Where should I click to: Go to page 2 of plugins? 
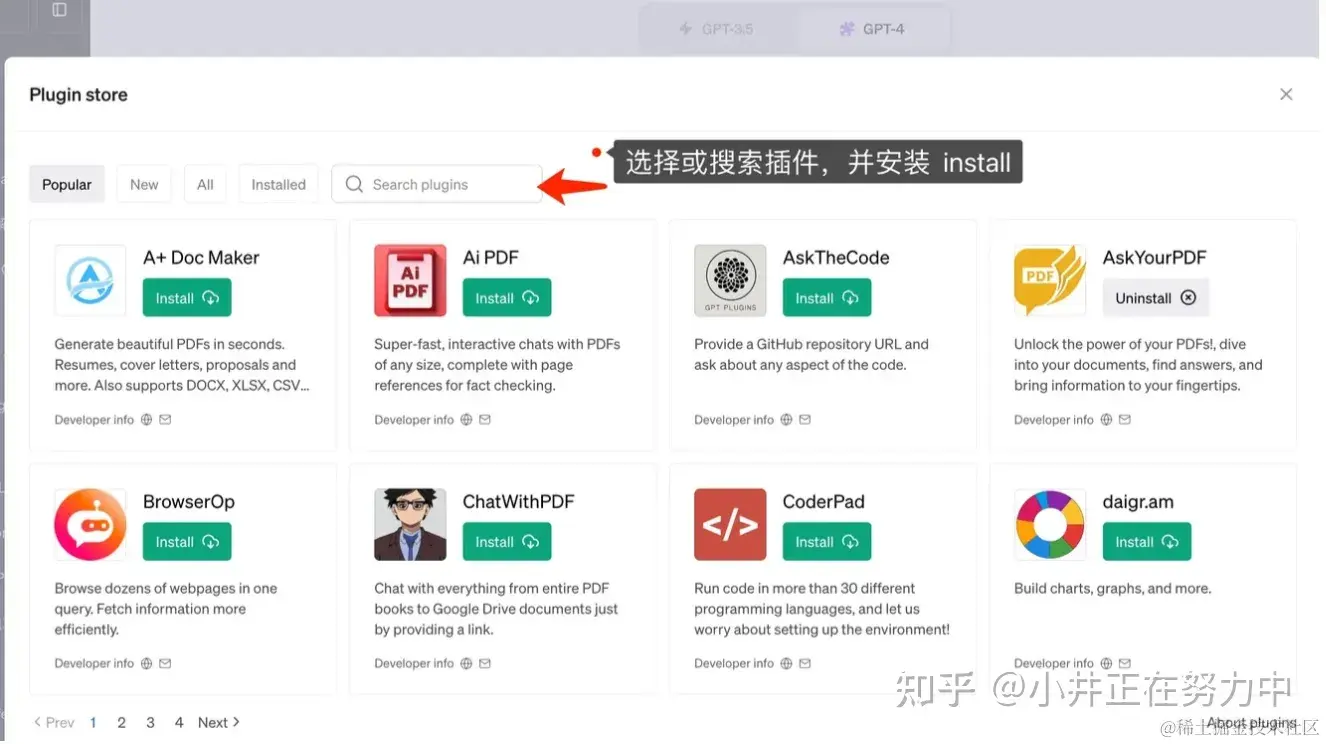[x=122, y=723]
